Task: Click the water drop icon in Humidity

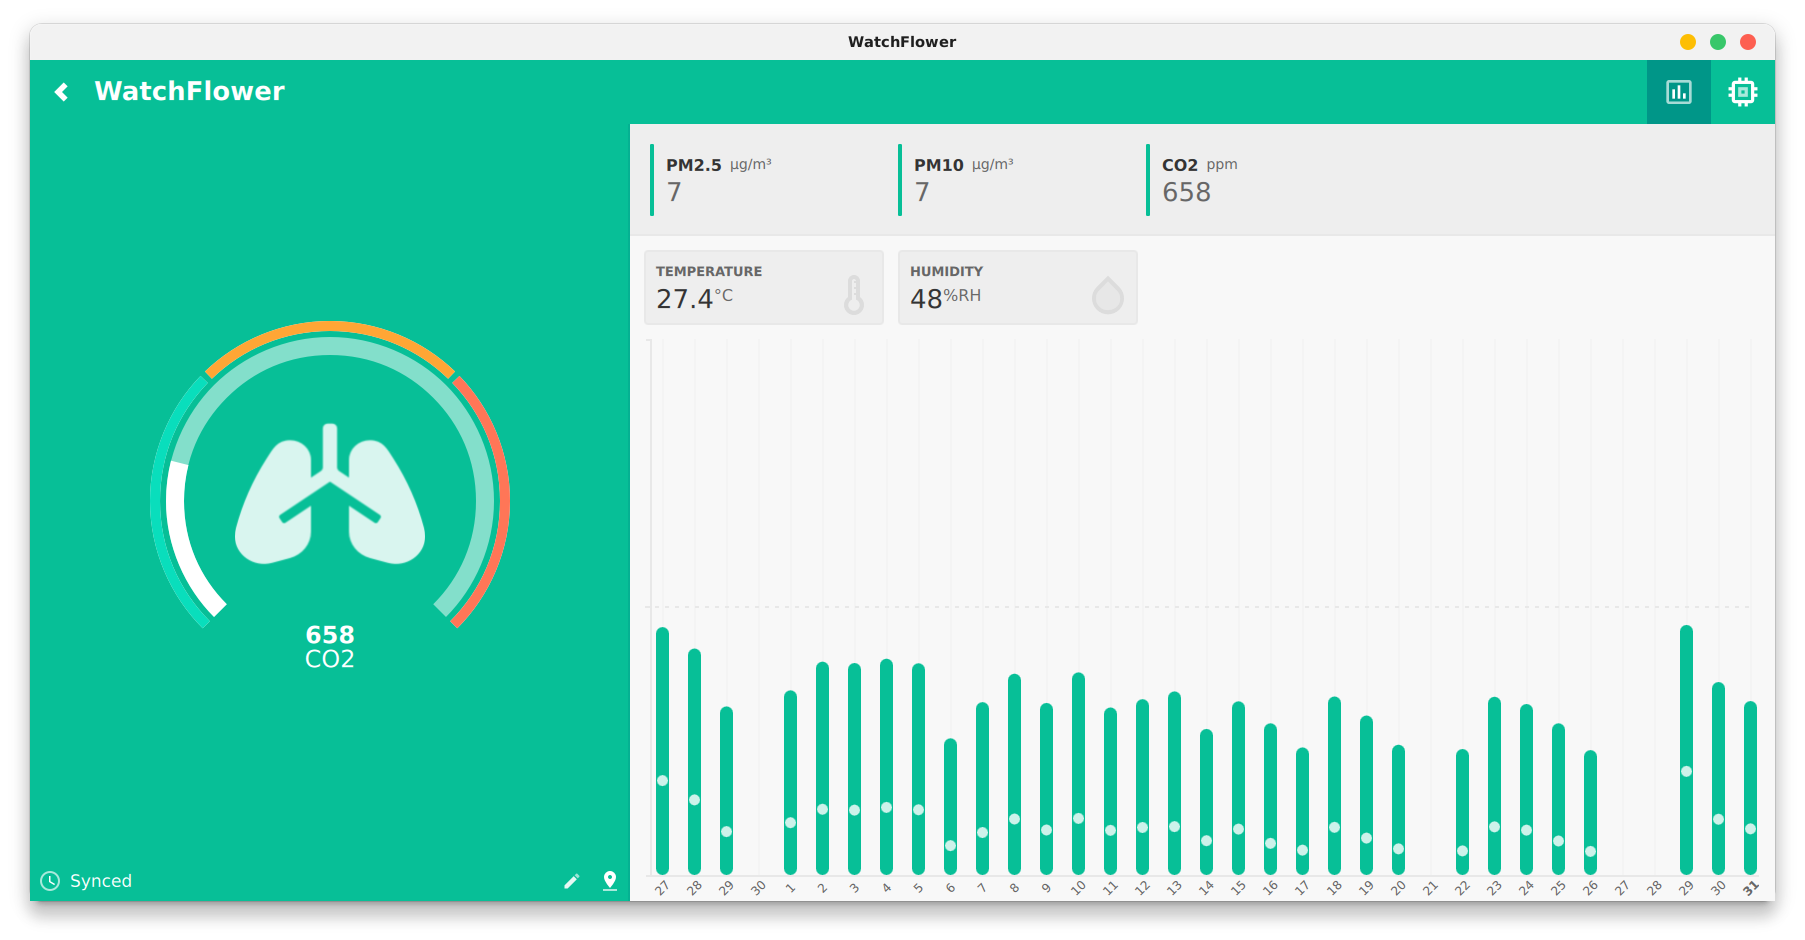Action: (1108, 295)
